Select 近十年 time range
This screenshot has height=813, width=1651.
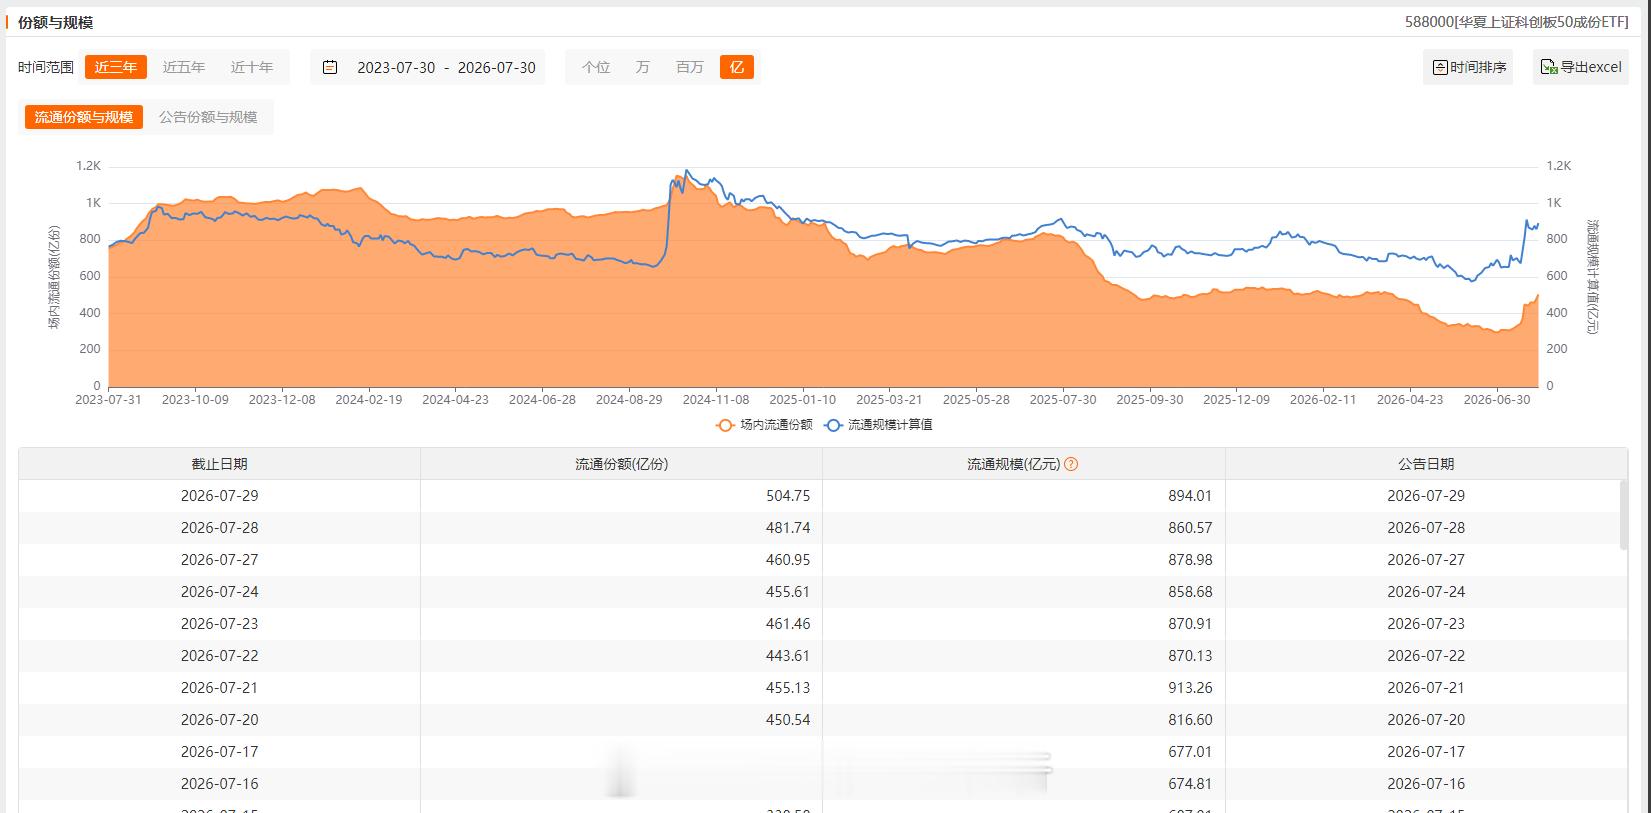coord(252,67)
